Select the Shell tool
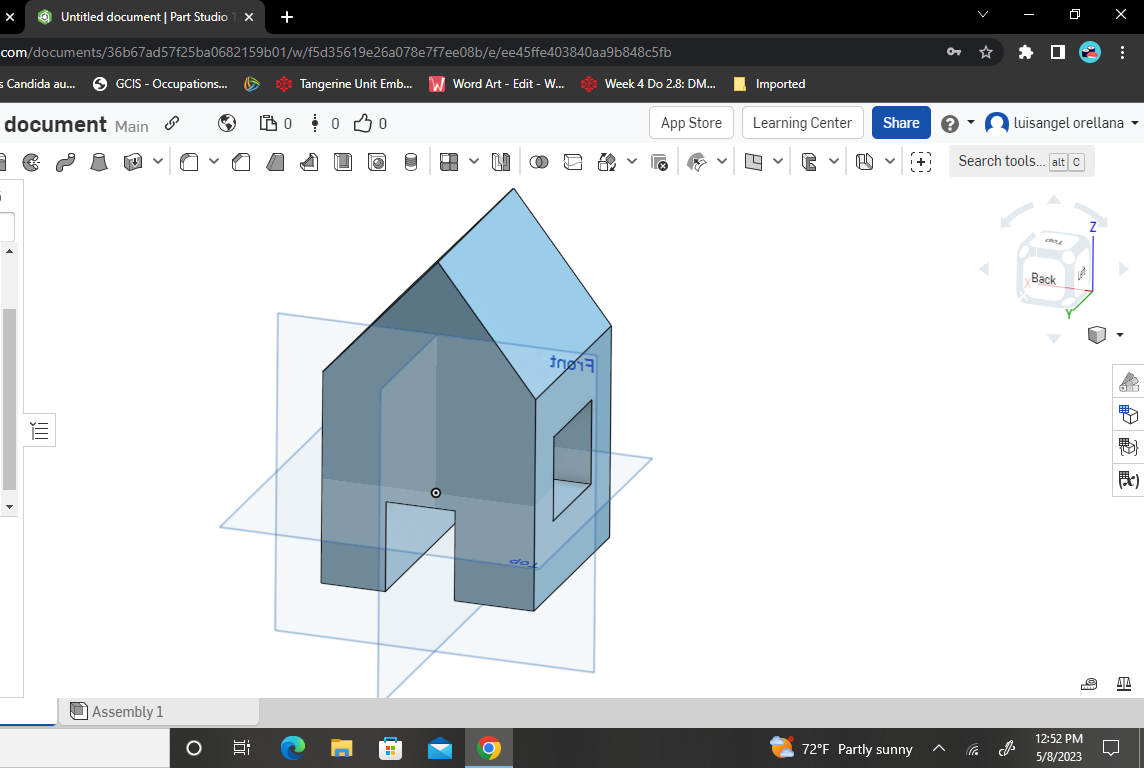This screenshot has height=768, width=1144. (343, 161)
